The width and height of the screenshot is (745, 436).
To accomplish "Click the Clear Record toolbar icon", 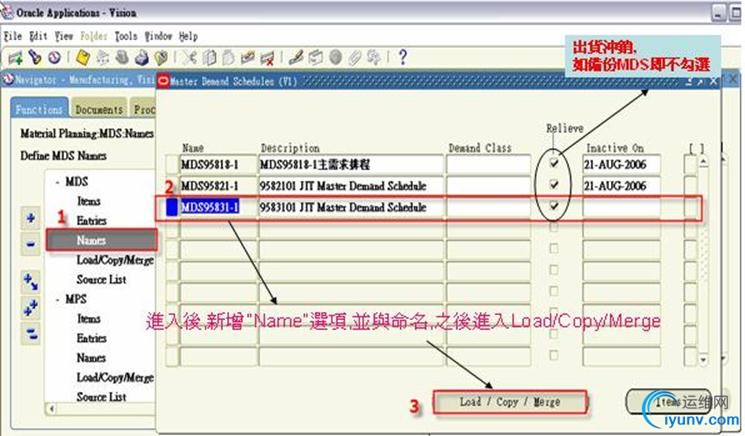I will point(248,57).
